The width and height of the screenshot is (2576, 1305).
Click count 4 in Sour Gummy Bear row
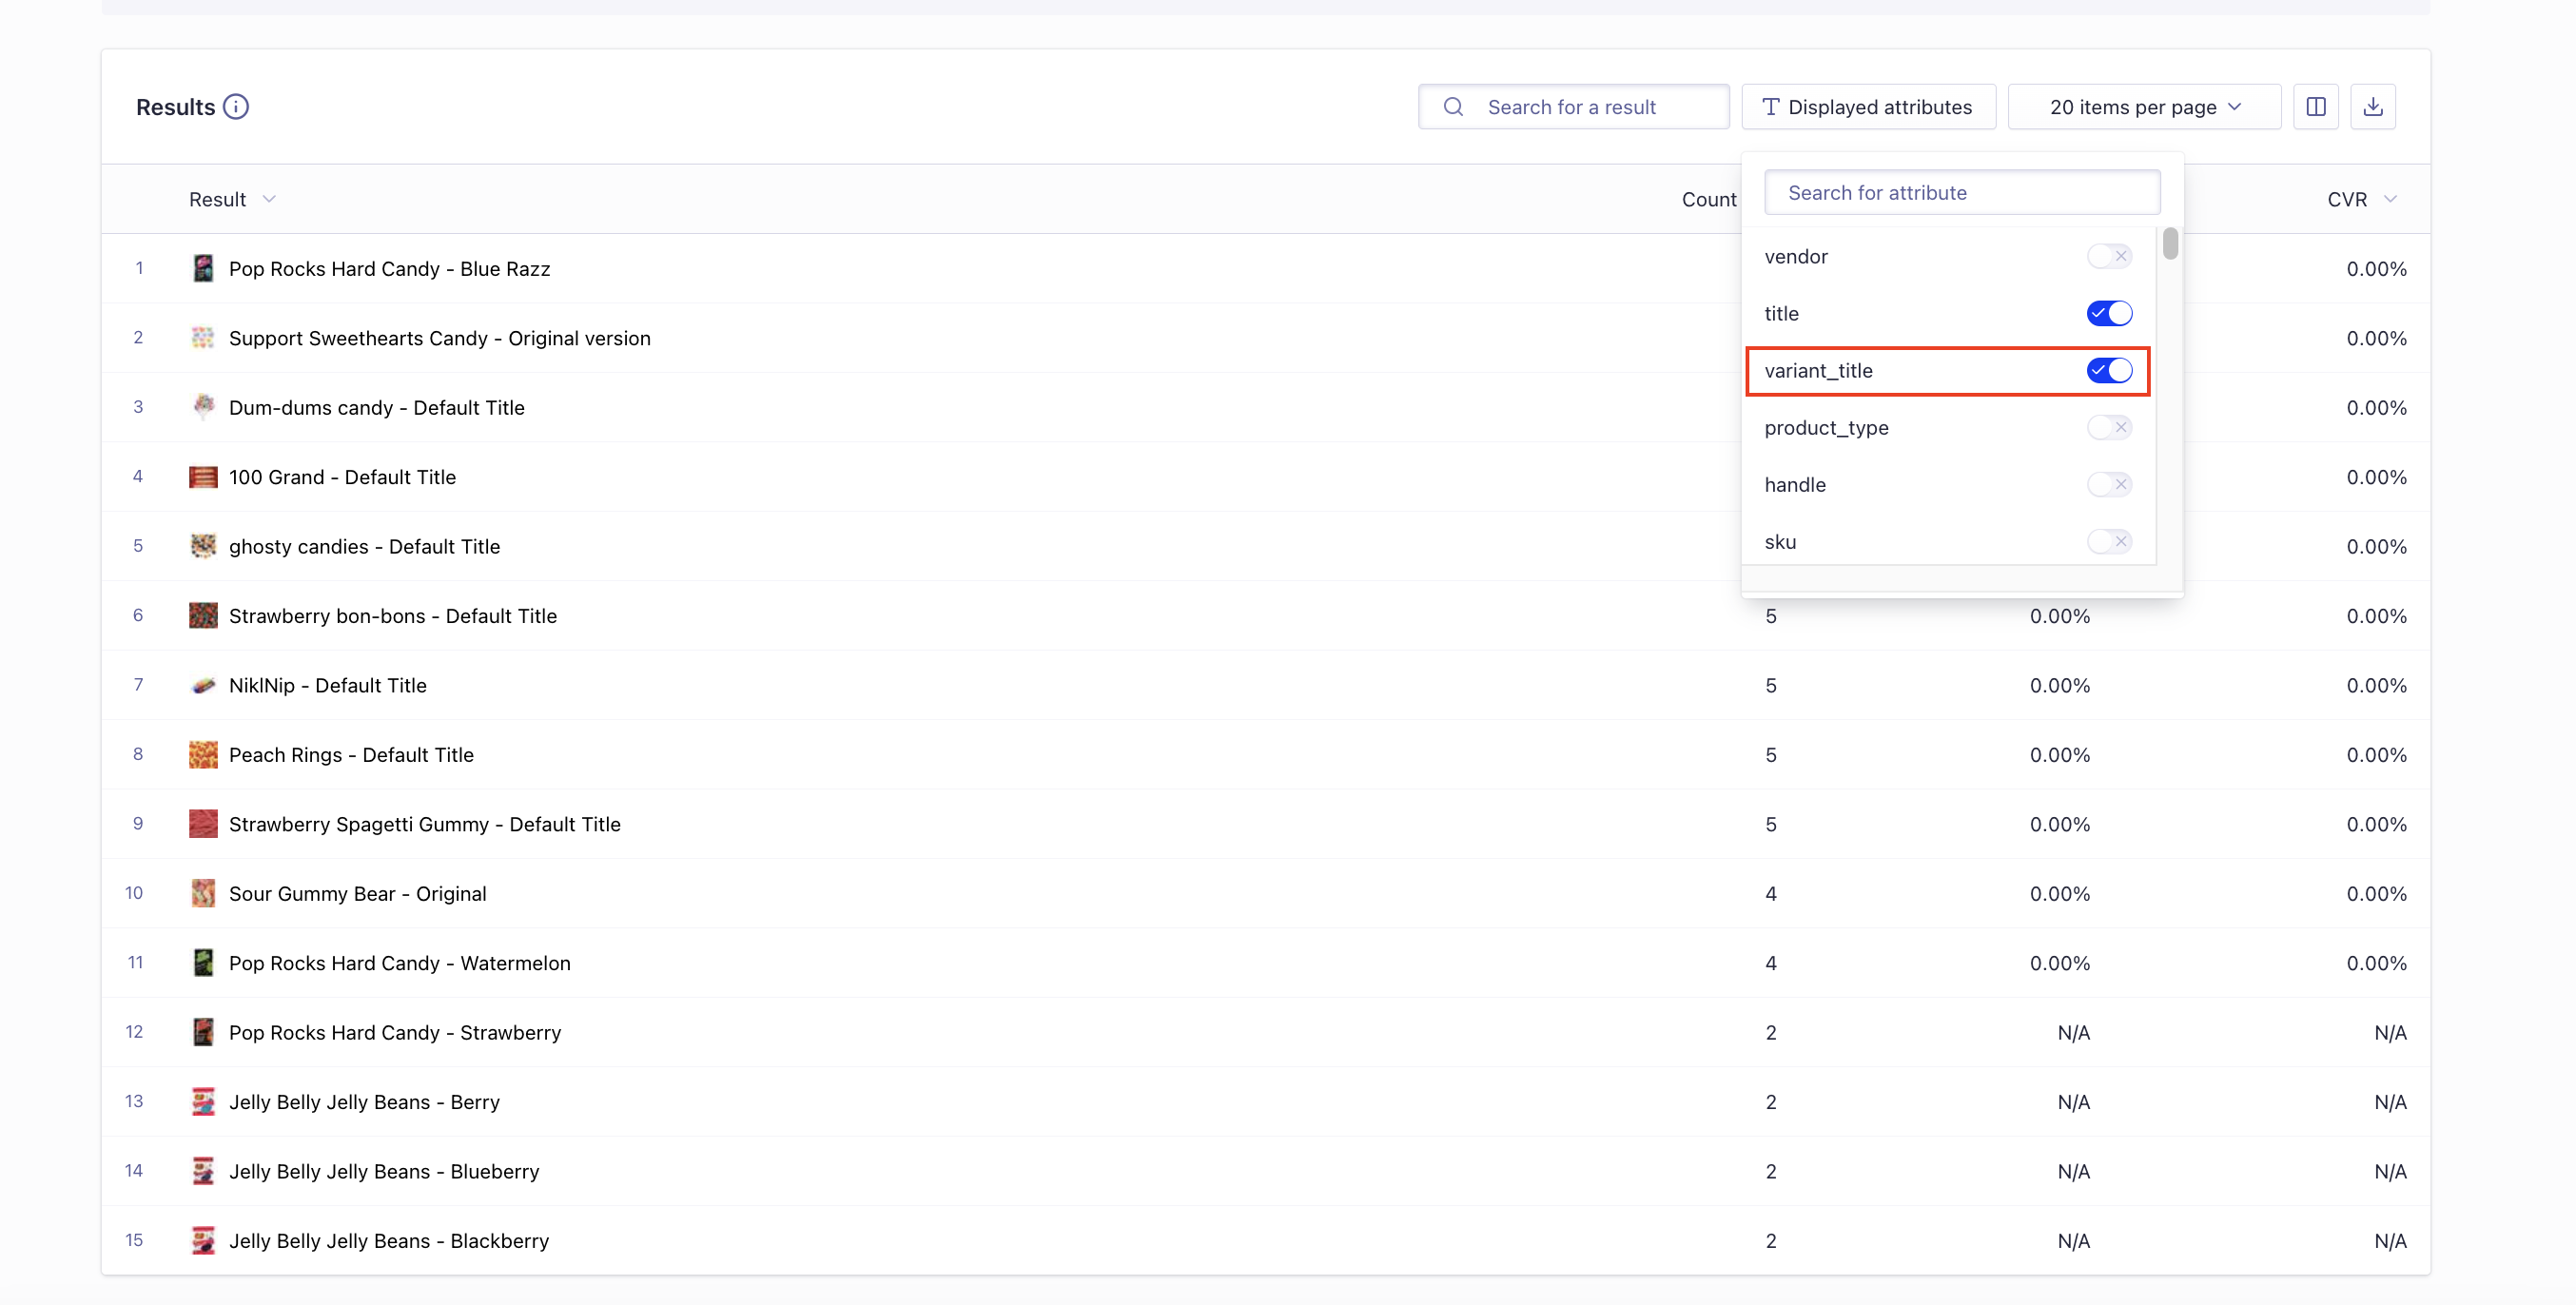click(x=1771, y=894)
